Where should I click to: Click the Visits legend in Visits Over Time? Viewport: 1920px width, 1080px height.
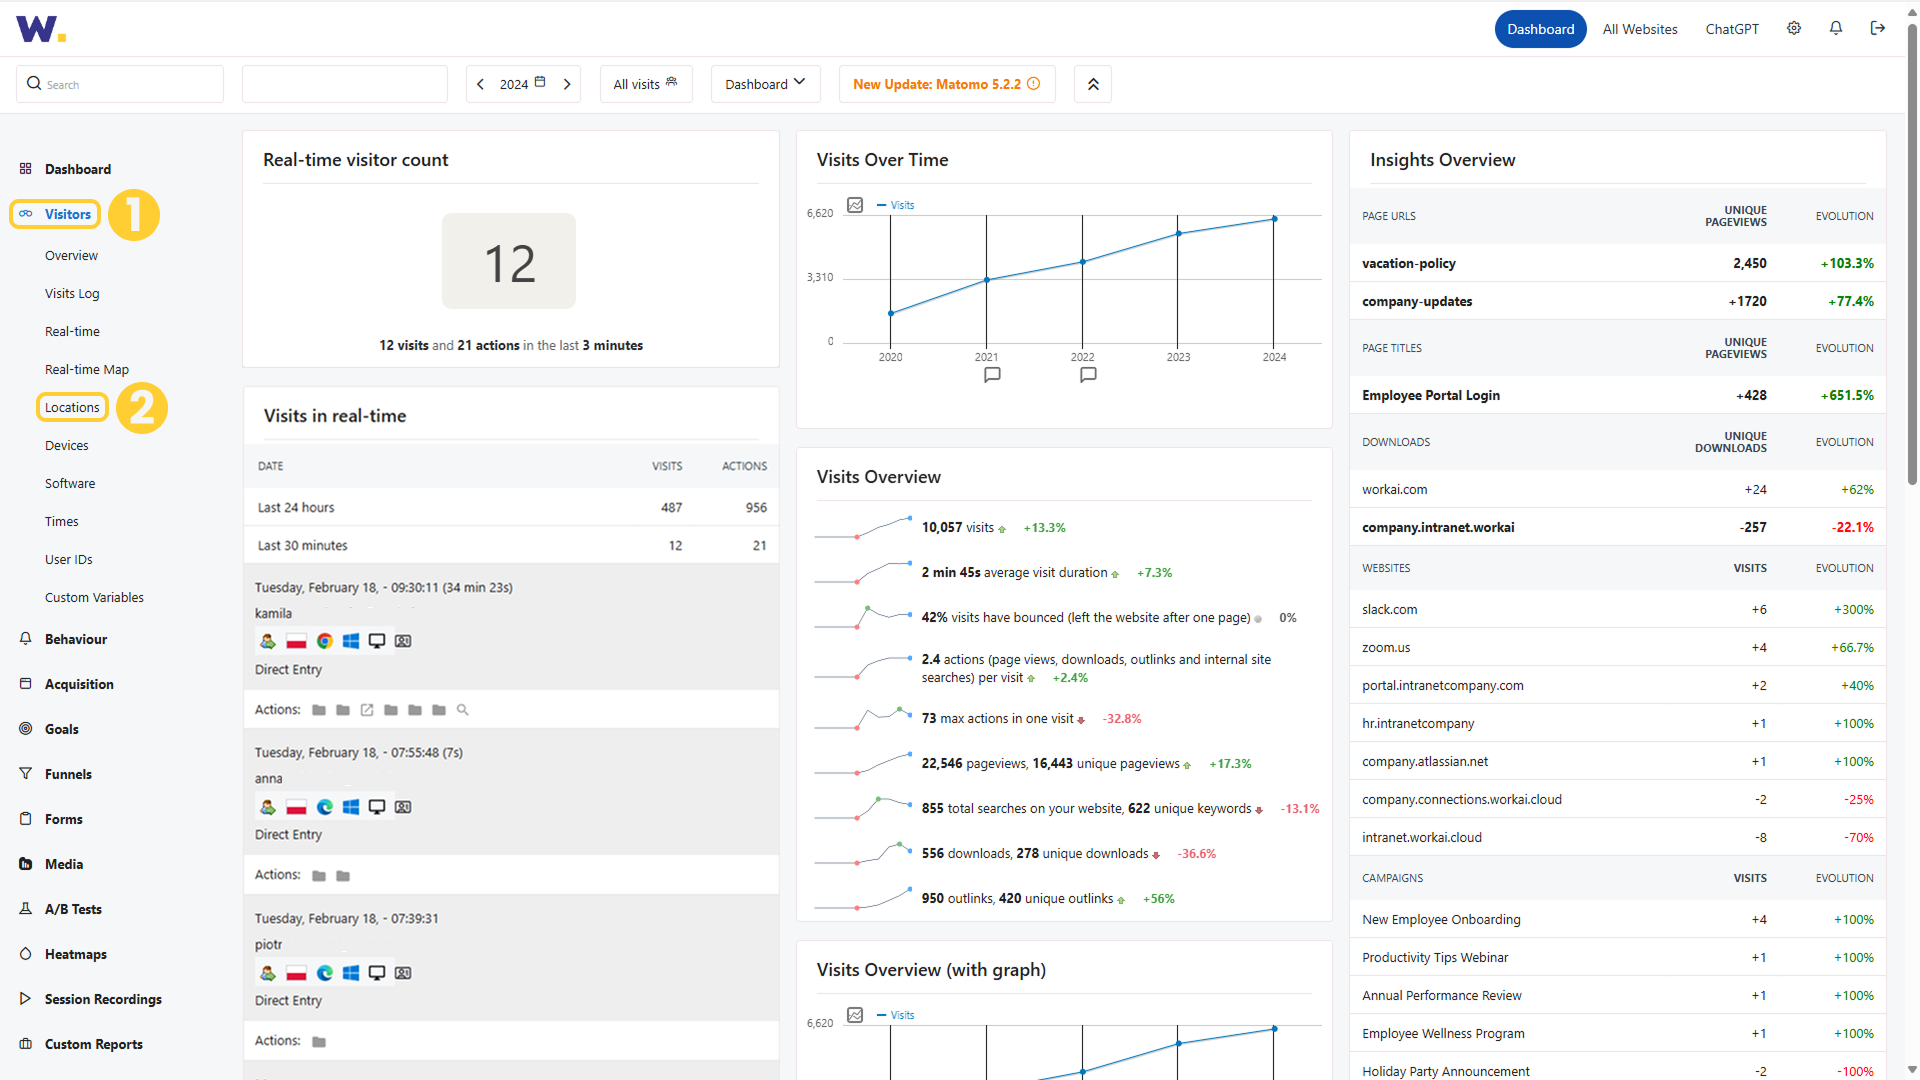(x=896, y=205)
